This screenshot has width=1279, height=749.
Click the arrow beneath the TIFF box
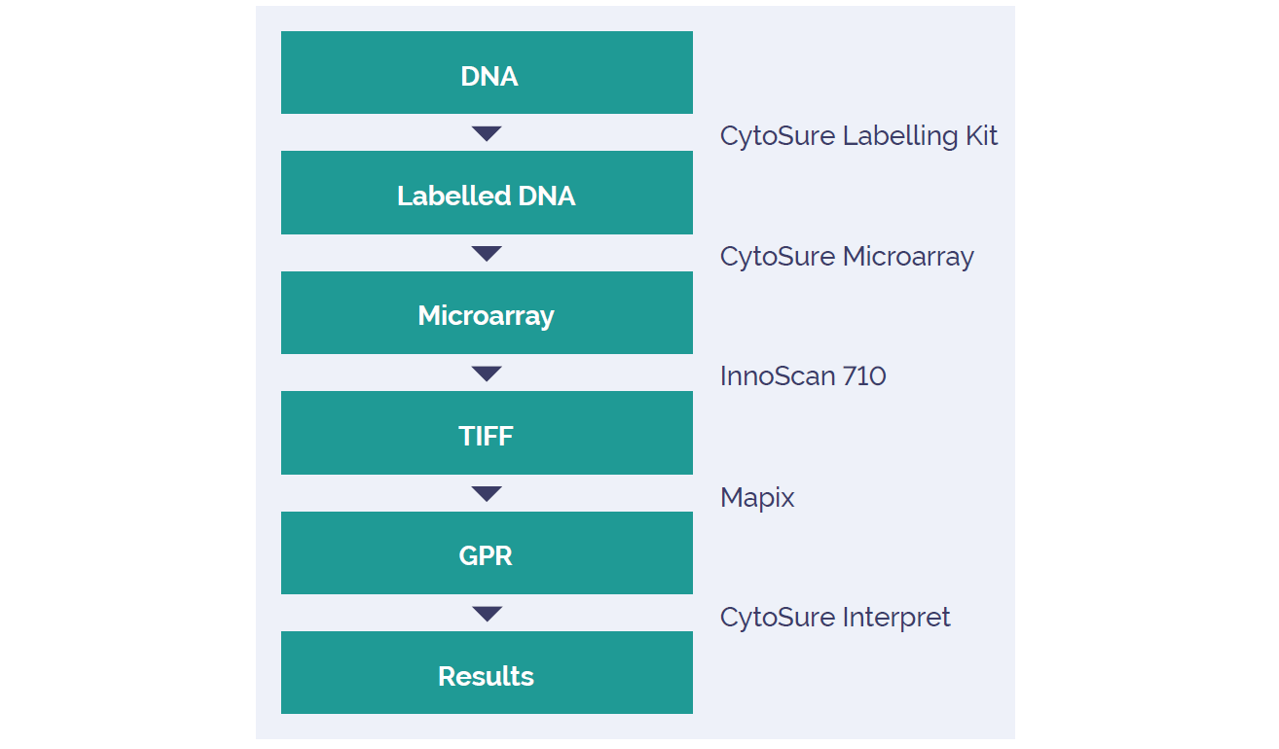[486, 494]
